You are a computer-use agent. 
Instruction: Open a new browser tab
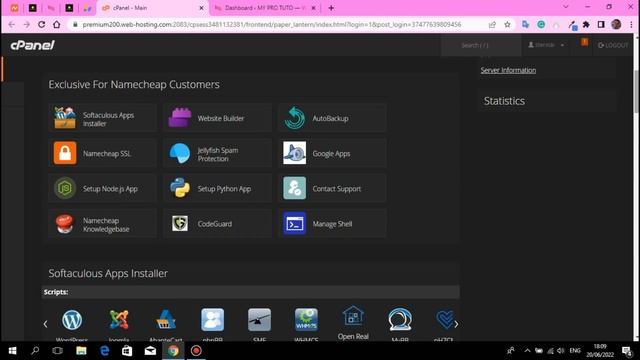(331, 8)
